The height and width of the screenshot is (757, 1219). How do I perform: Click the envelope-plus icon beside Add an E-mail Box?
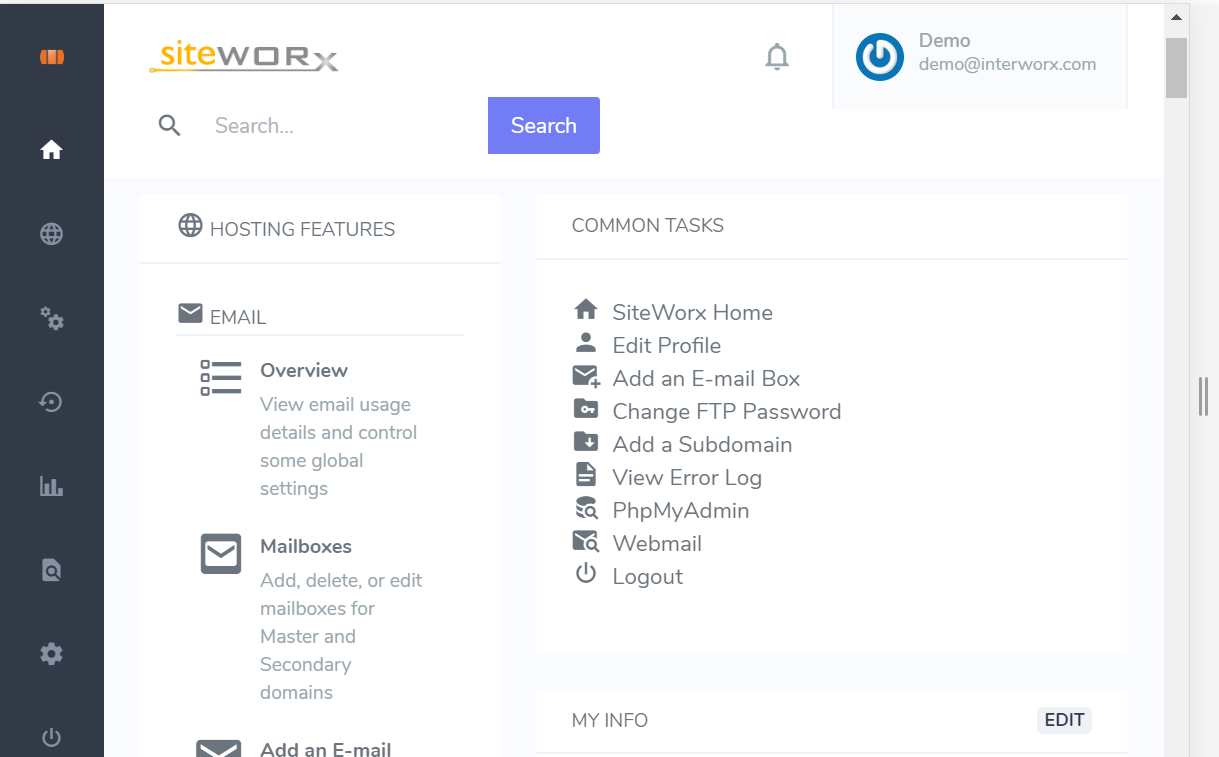(586, 377)
